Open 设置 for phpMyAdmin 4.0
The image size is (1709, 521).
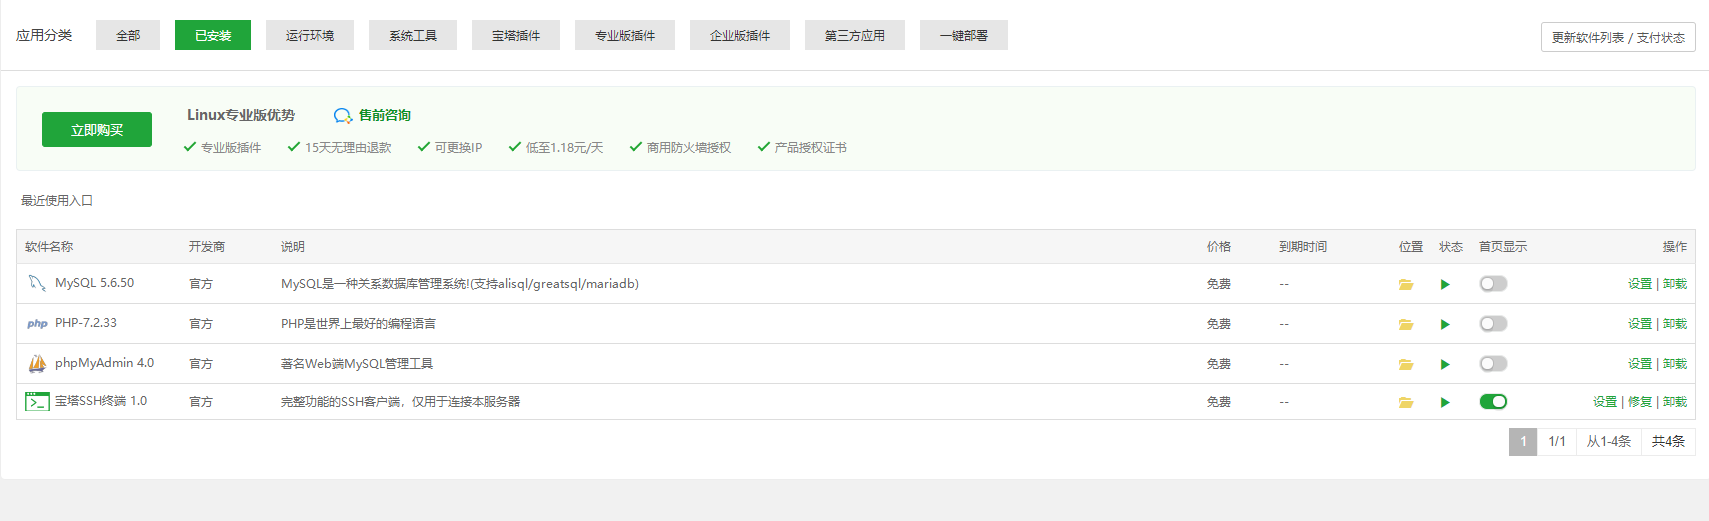click(1640, 364)
